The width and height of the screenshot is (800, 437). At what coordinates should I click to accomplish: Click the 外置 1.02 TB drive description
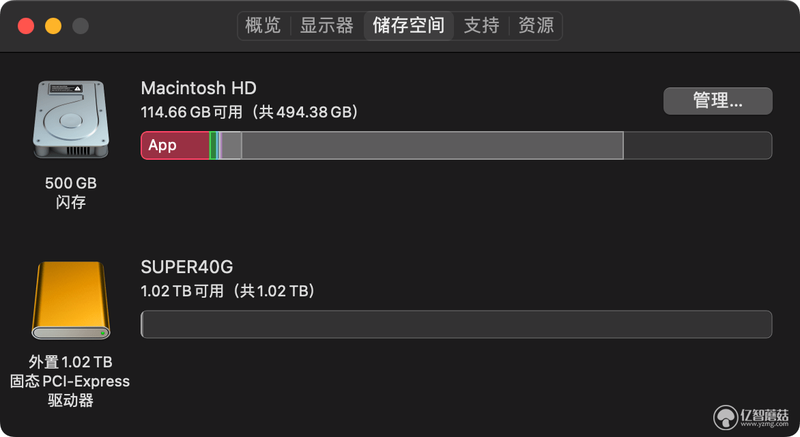(70, 381)
